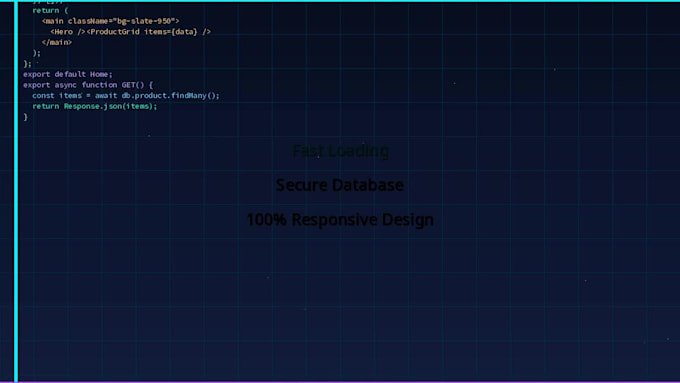Click the '</main>' closing tag line
Viewport: 680px width, 383px height.
click(x=57, y=43)
